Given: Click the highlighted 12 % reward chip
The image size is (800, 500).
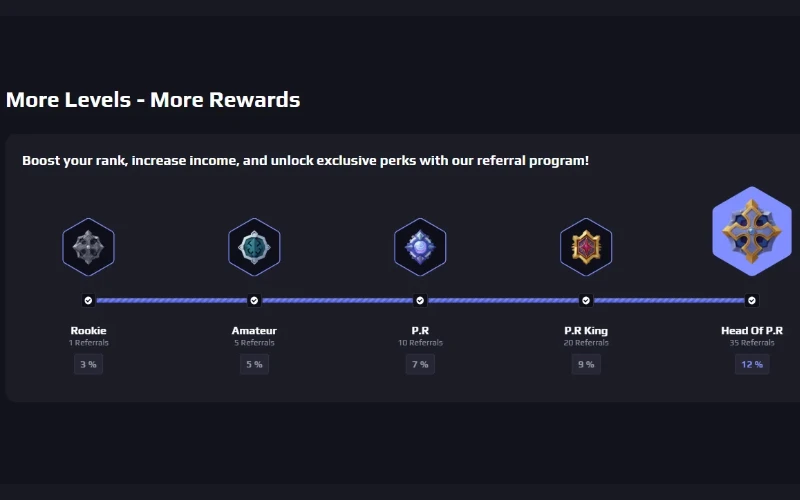Looking at the screenshot, I should [x=752, y=364].
